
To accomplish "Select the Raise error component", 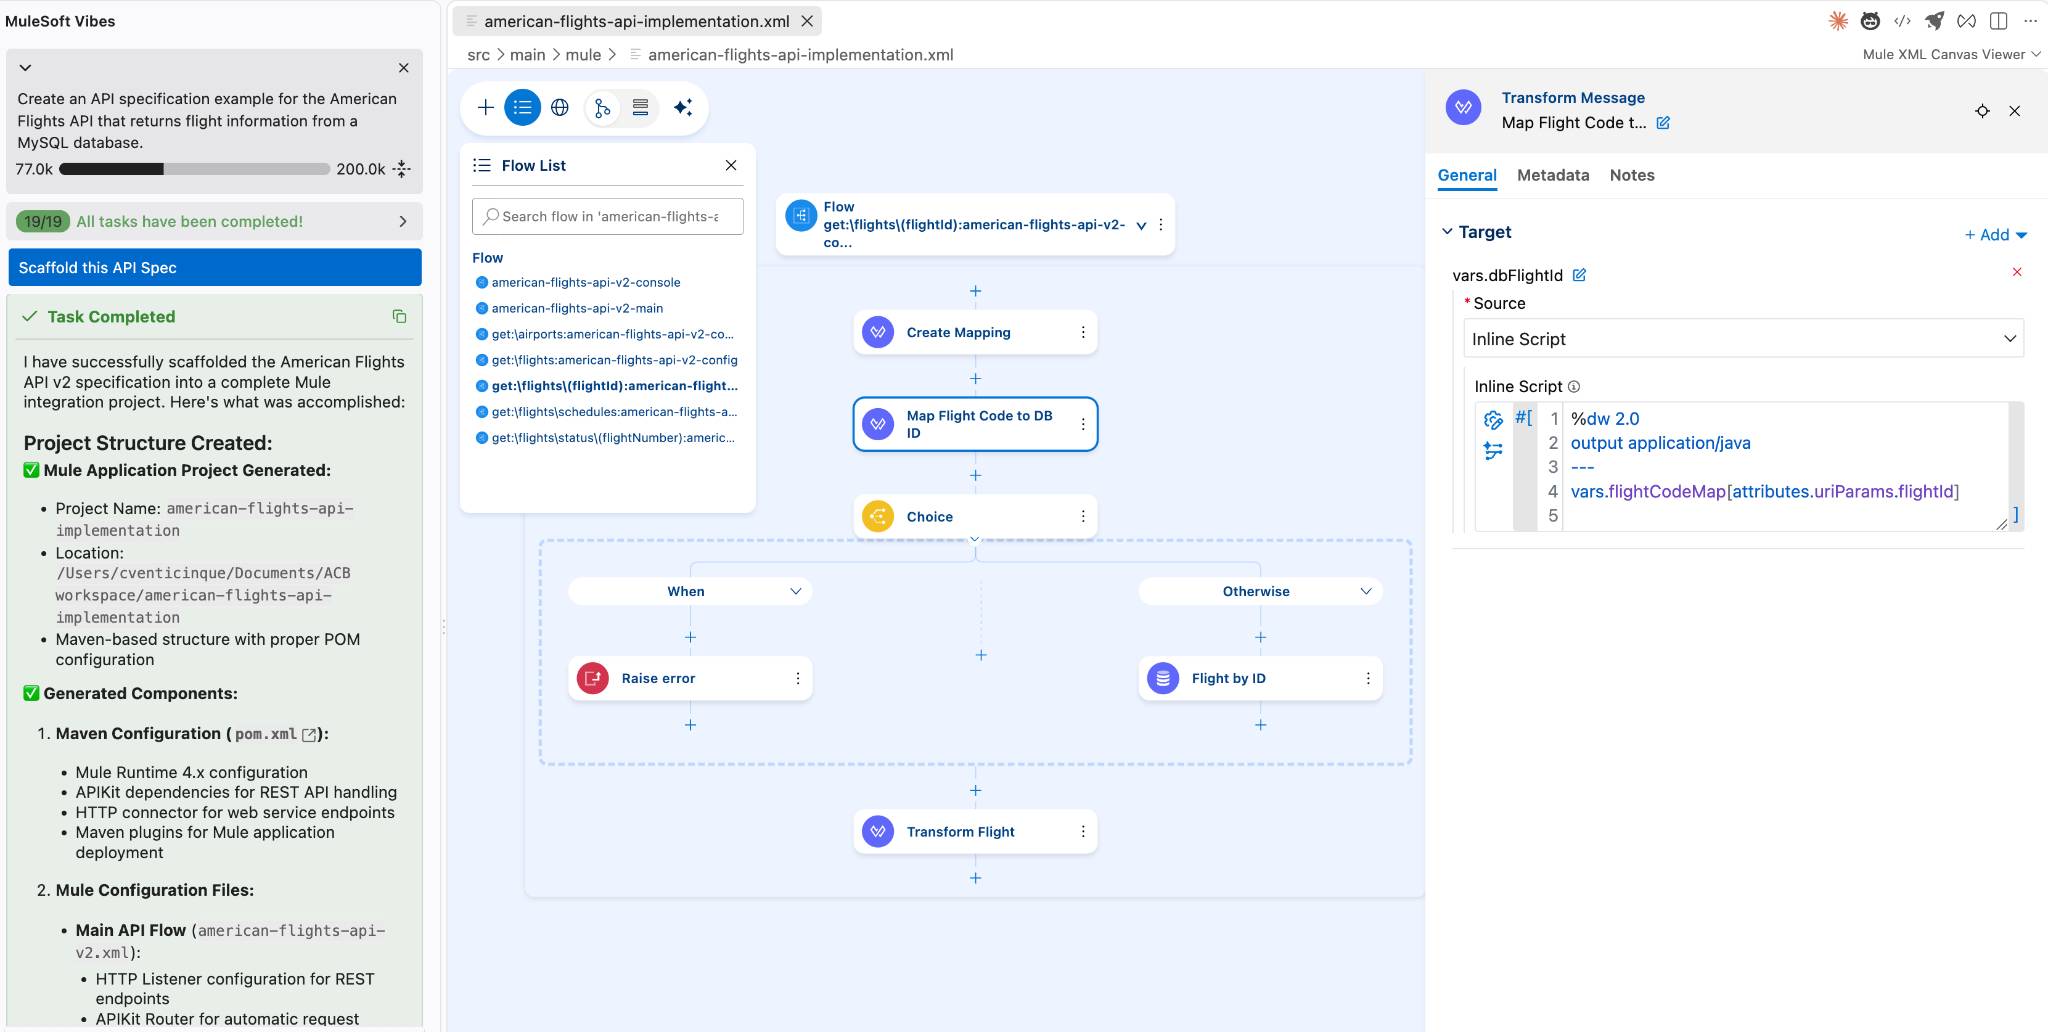I will coord(690,678).
